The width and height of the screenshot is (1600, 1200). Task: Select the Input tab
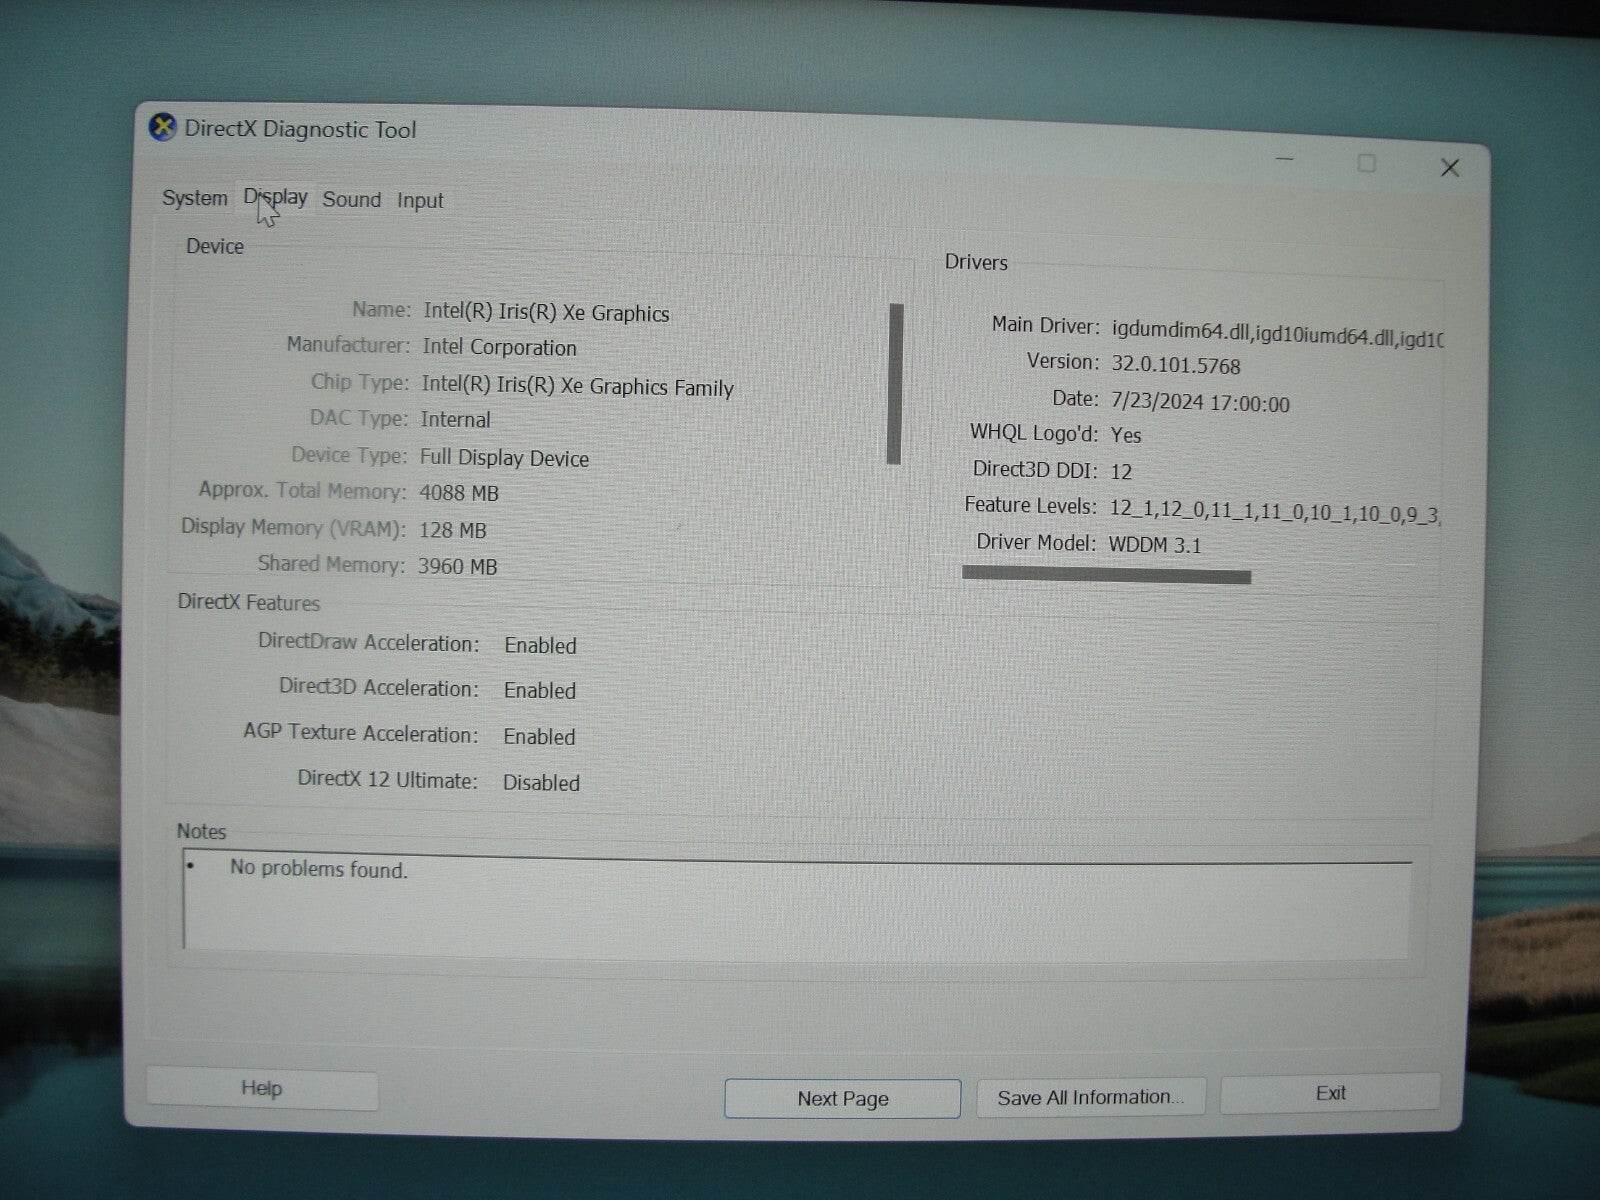click(419, 200)
